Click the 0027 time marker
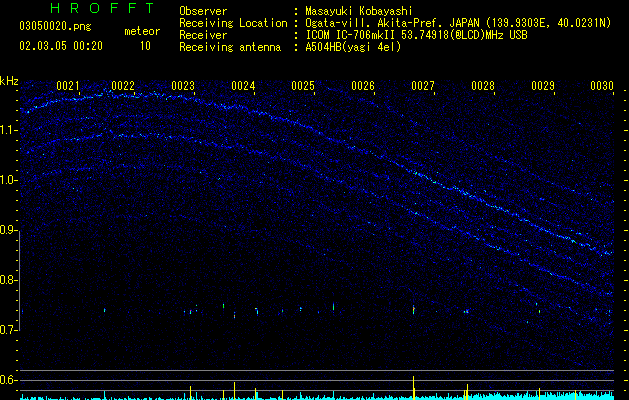Screen dimensions: 629x400 [423, 86]
